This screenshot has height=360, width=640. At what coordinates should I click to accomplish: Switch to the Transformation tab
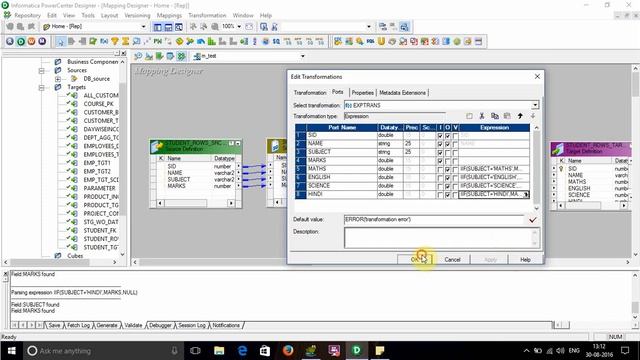pyautogui.click(x=310, y=93)
